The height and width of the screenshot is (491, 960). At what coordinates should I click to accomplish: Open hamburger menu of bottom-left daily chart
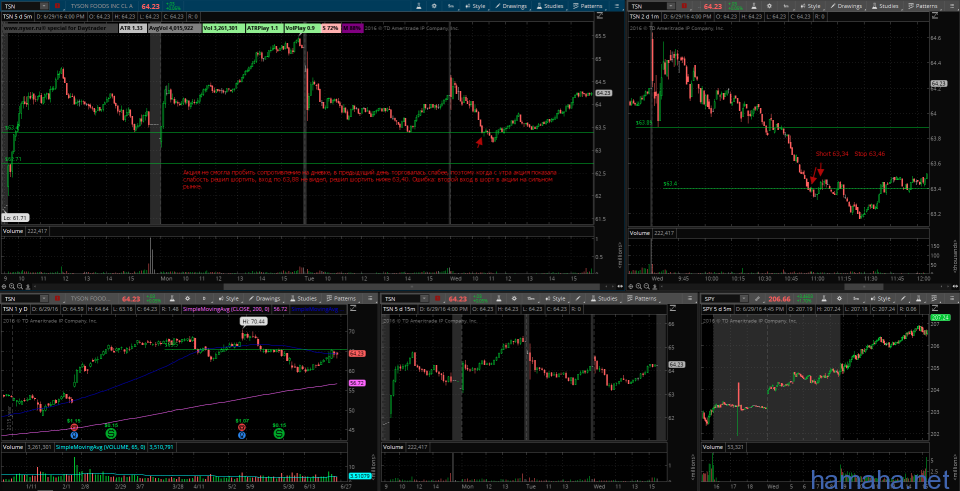click(370, 298)
